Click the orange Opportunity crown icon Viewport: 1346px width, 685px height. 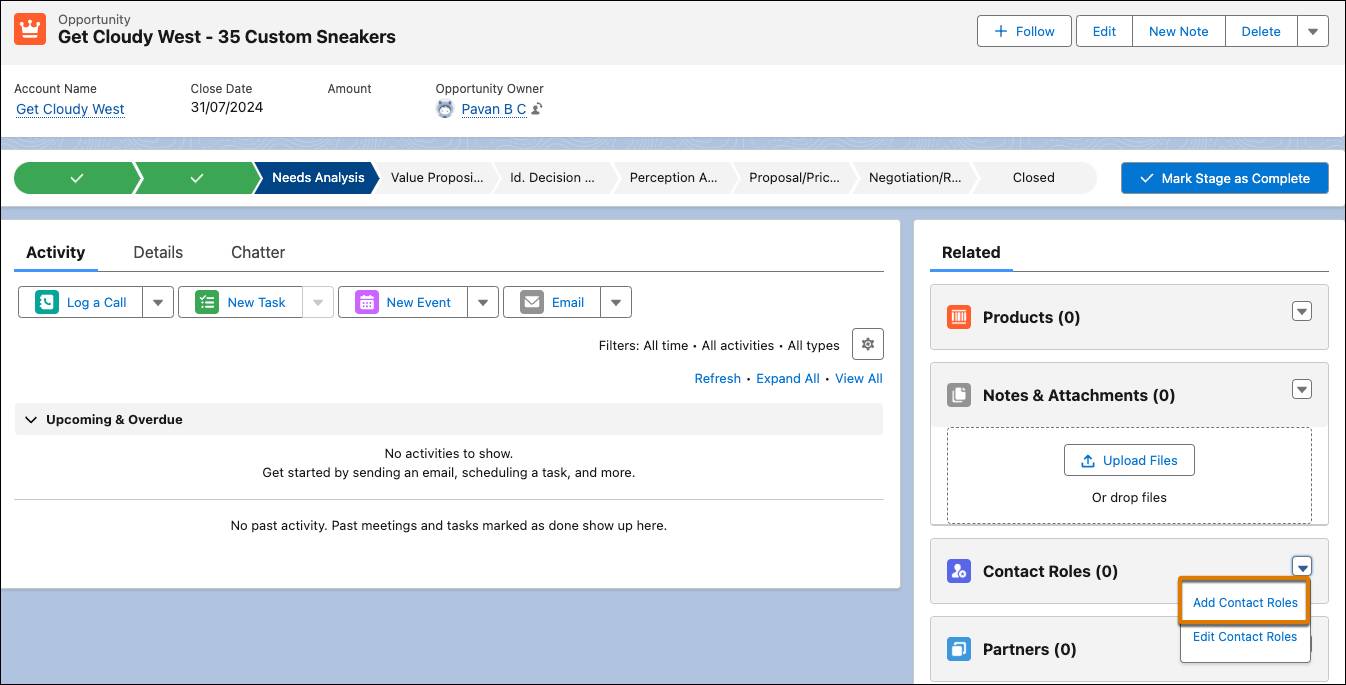(x=30, y=29)
